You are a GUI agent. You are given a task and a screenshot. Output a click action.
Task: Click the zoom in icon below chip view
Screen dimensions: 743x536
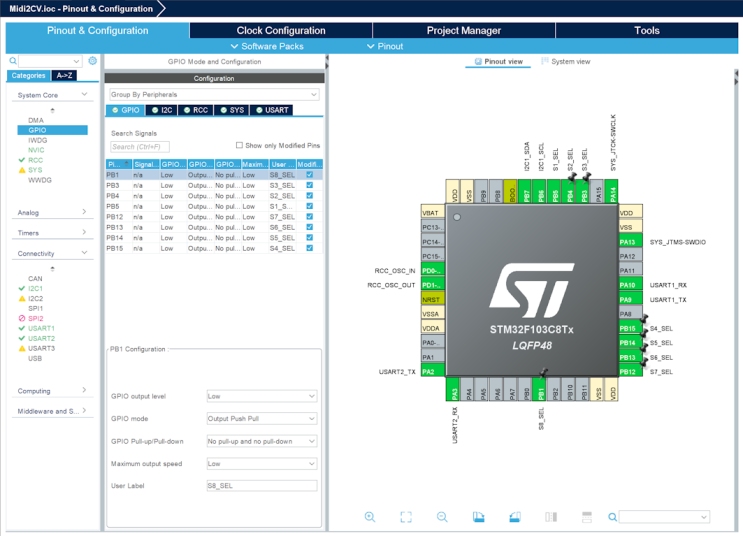[x=370, y=517]
